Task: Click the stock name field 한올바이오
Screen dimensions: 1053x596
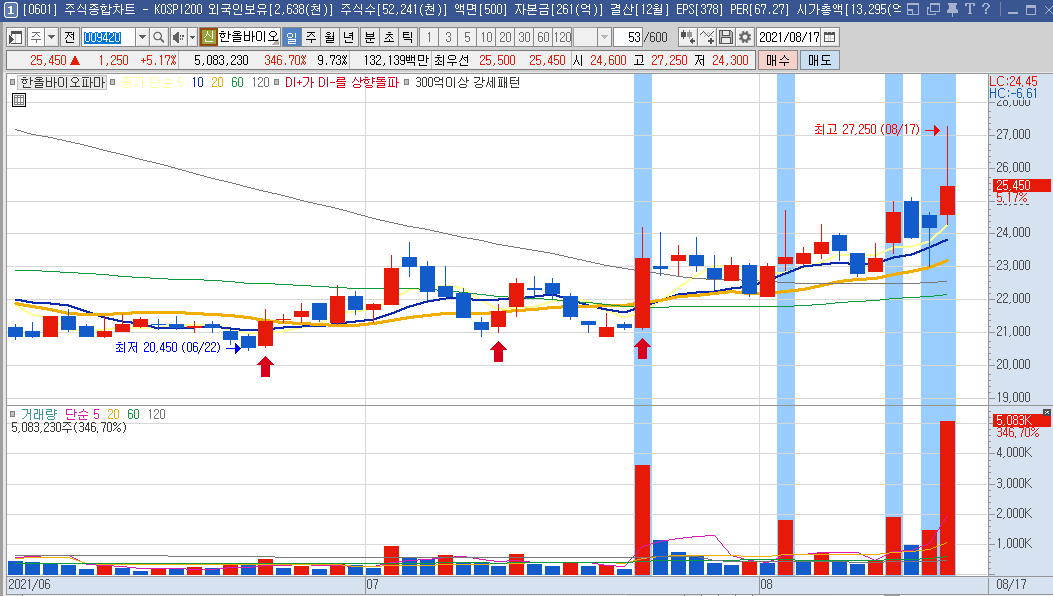Action: 248,37
